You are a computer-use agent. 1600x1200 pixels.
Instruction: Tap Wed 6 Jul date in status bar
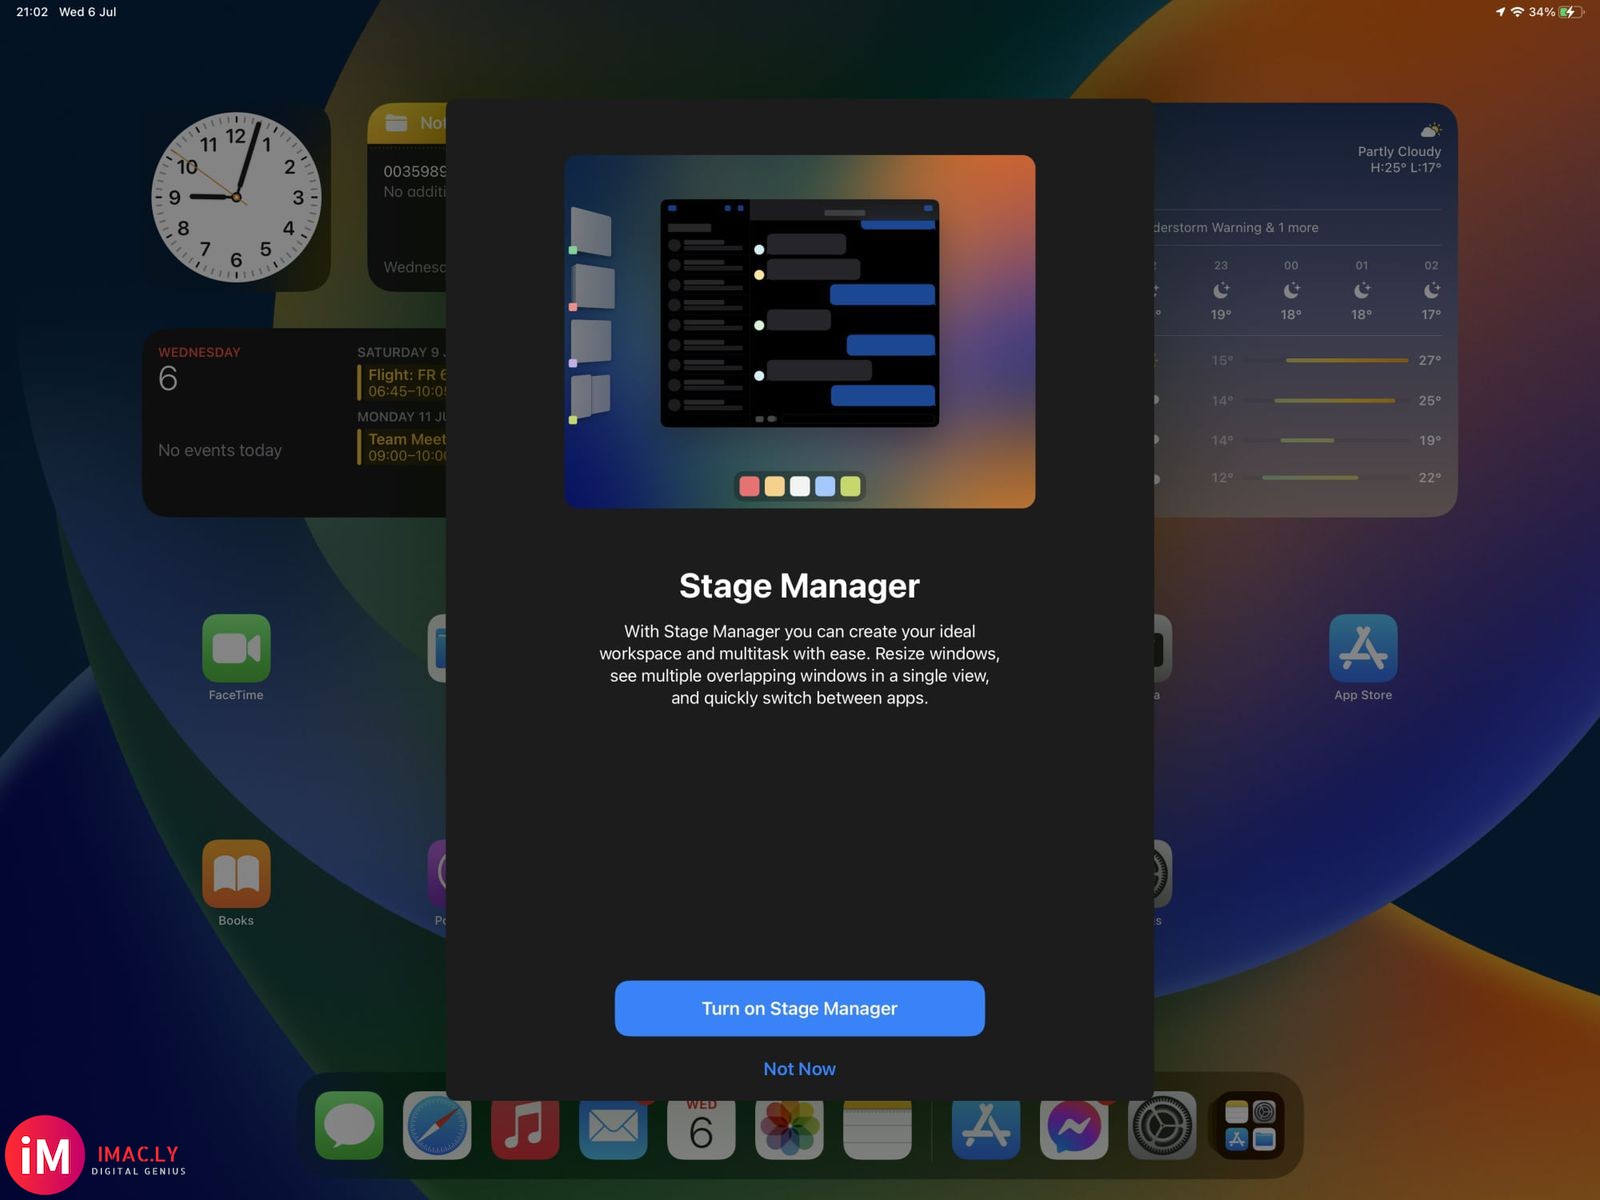click(x=88, y=12)
